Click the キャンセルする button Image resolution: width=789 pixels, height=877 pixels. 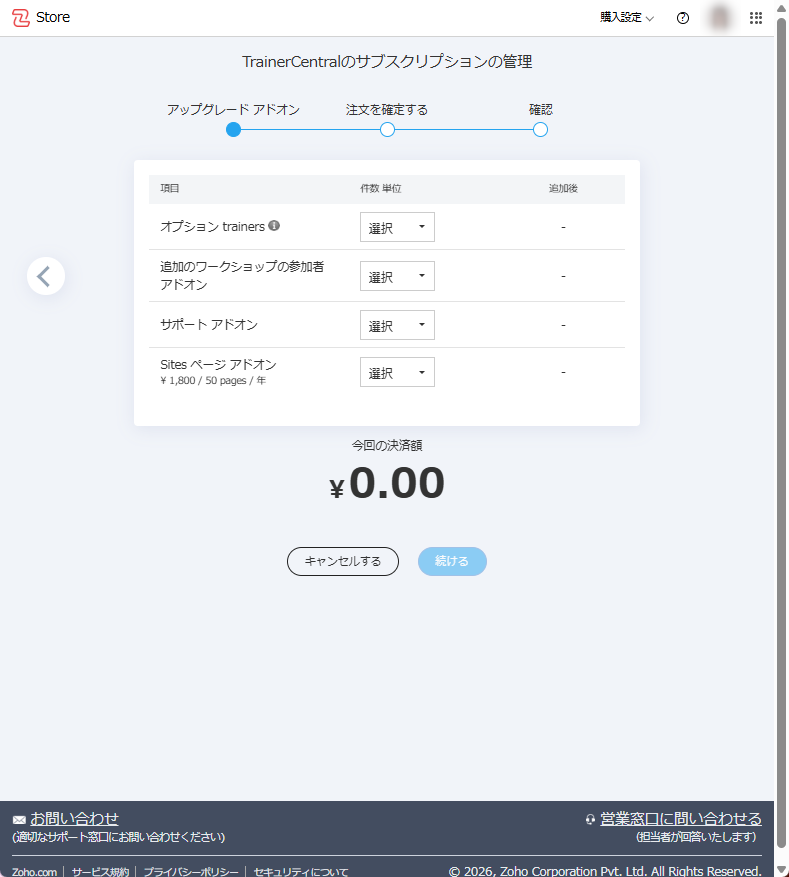343,562
